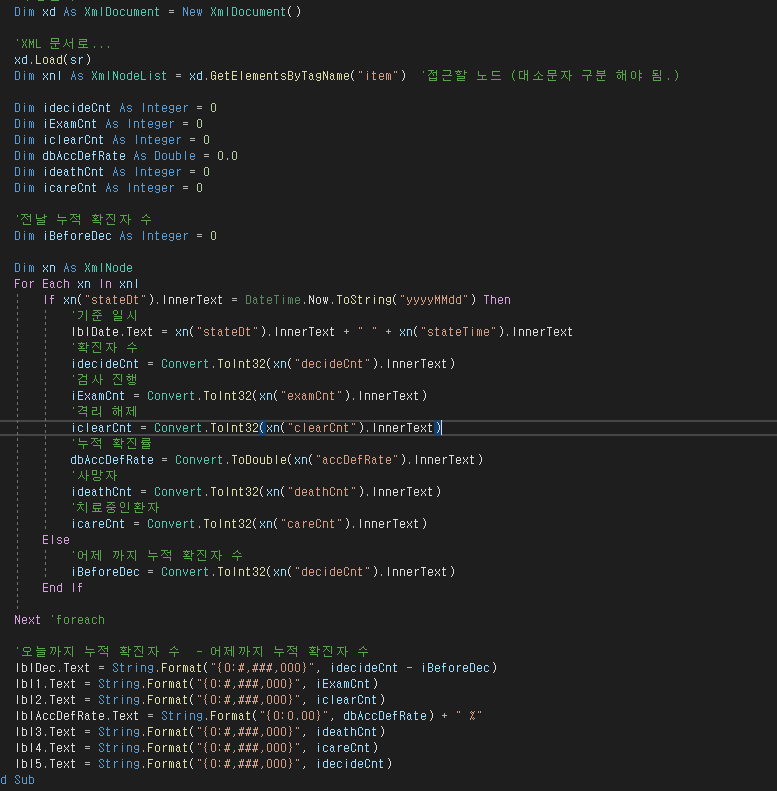The image size is (777, 791).
Task: Click the 'foreach comment after Next
Action: point(77,620)
